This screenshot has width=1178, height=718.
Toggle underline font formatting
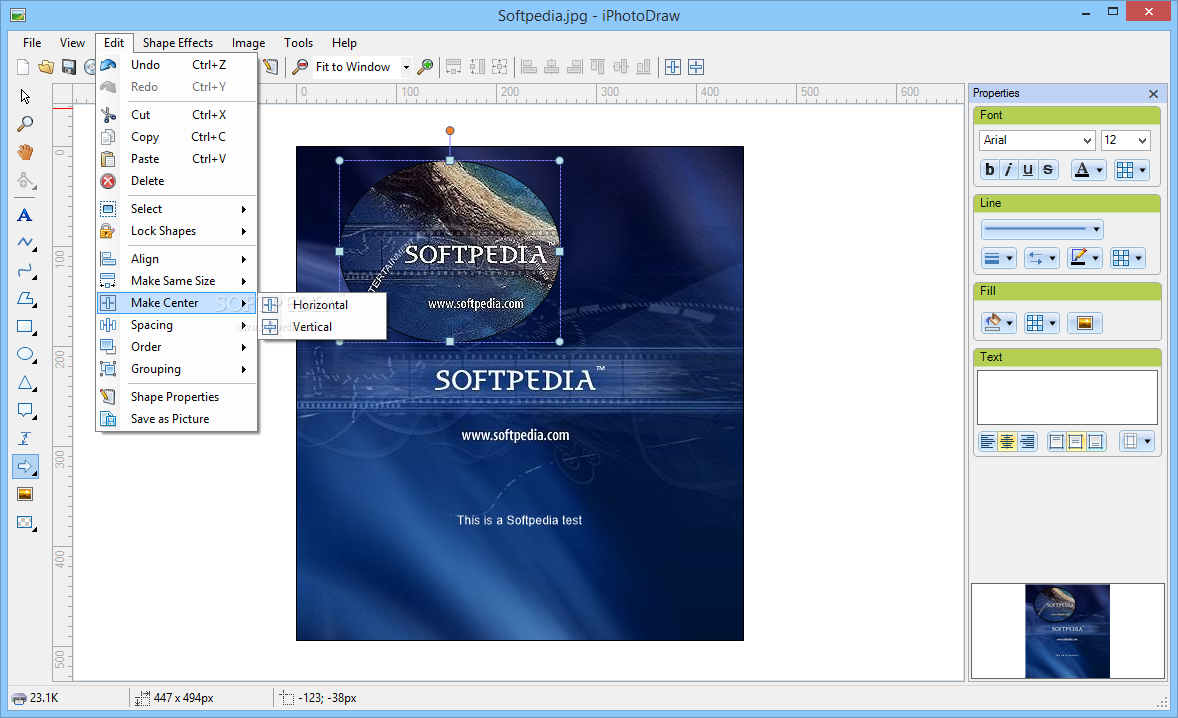(x=1028, y=170)
